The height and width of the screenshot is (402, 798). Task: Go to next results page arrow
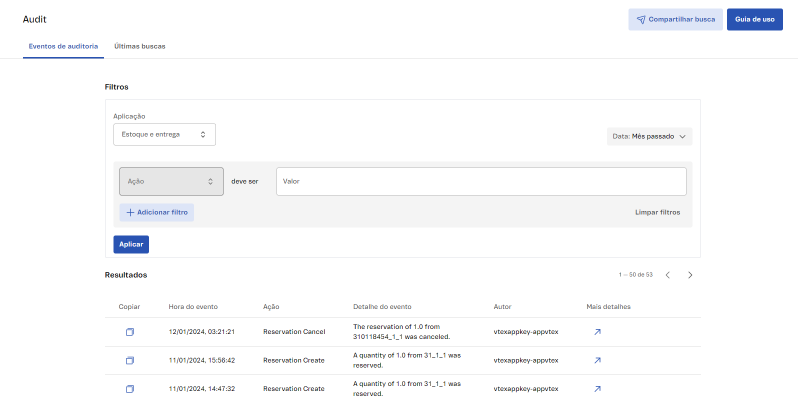point(690,274)
